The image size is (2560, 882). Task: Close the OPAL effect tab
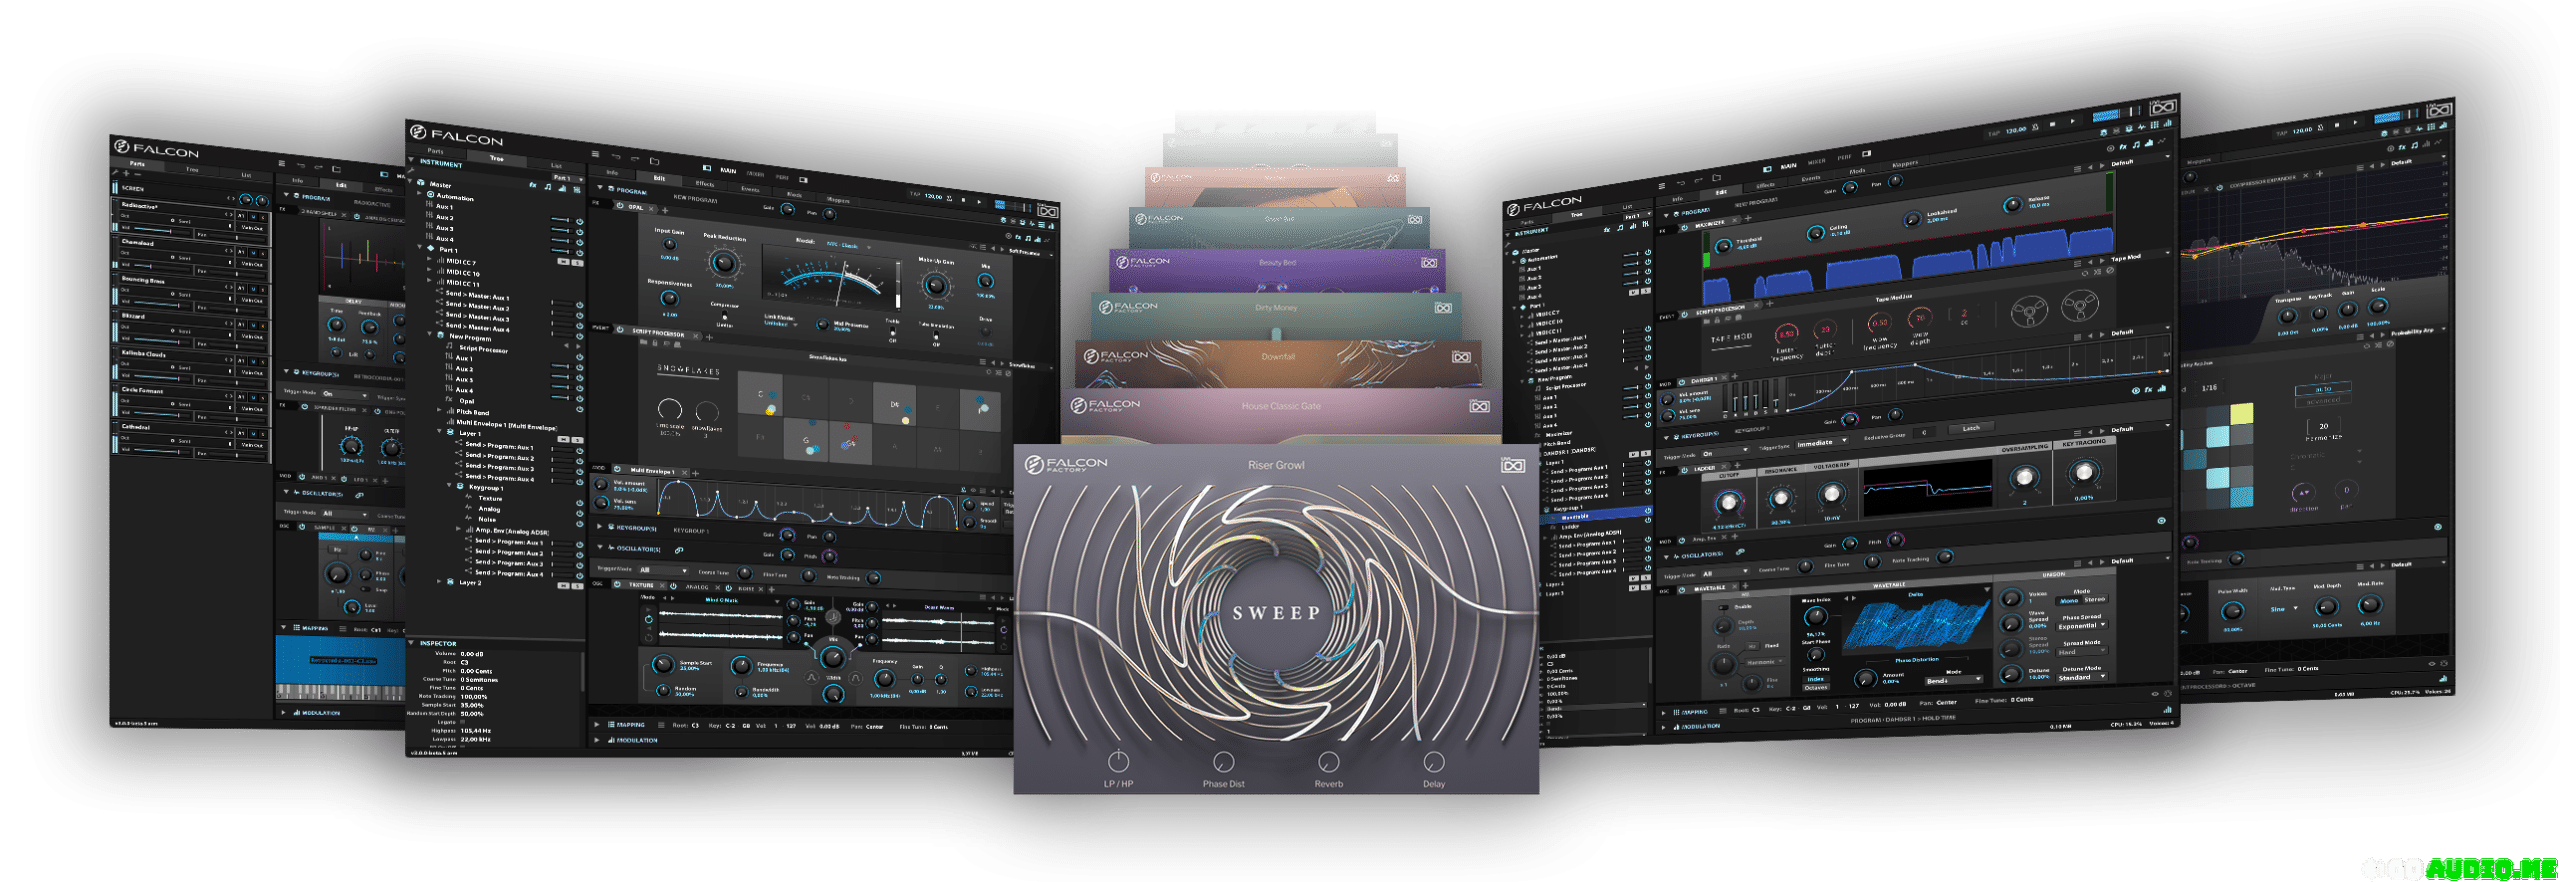(x=651, y=208)
